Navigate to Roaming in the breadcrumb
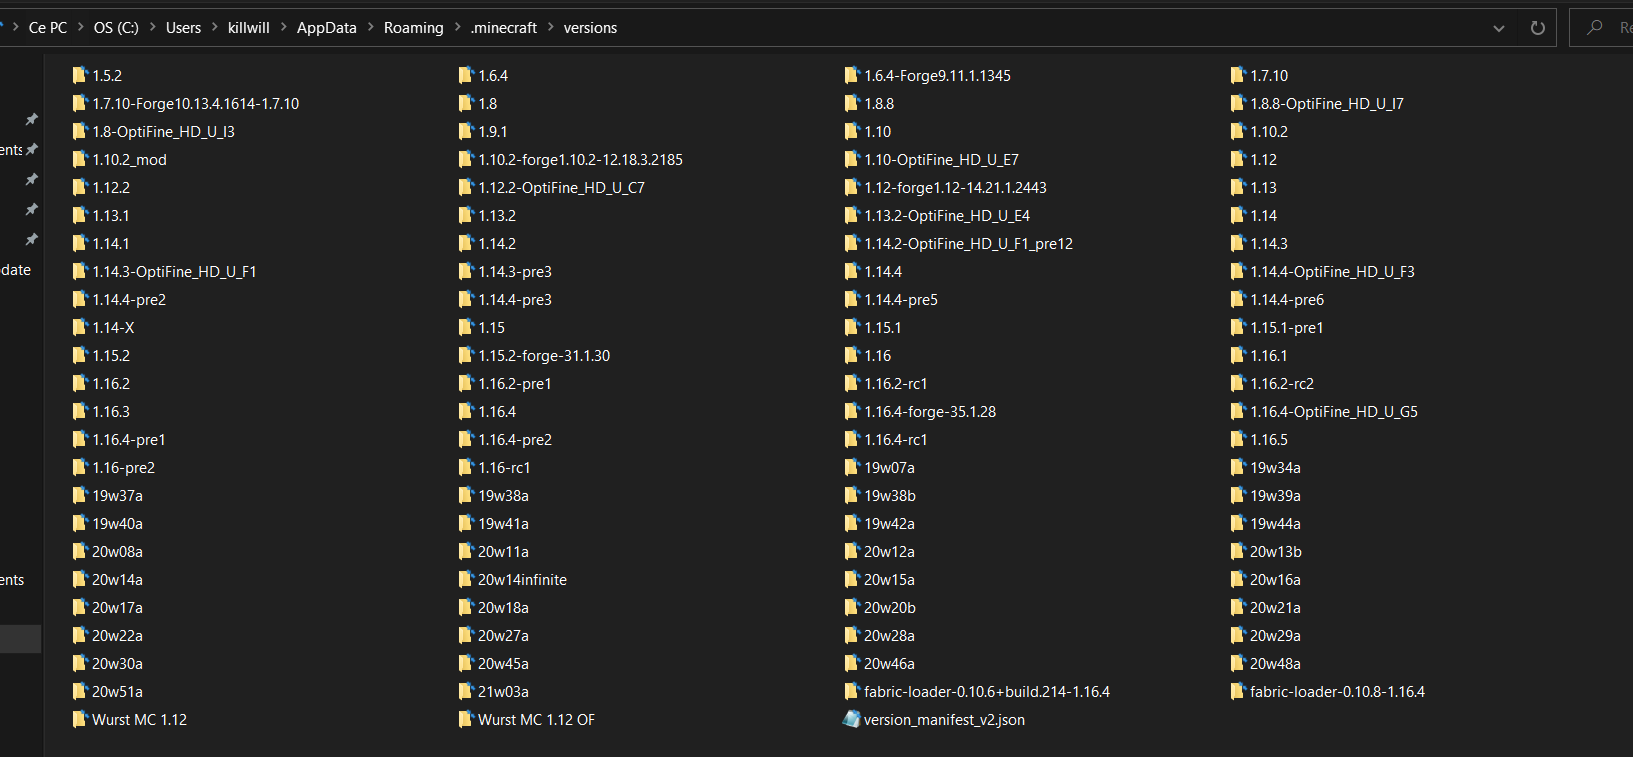This screenshot has height=757, width=1633. (413, 28)
